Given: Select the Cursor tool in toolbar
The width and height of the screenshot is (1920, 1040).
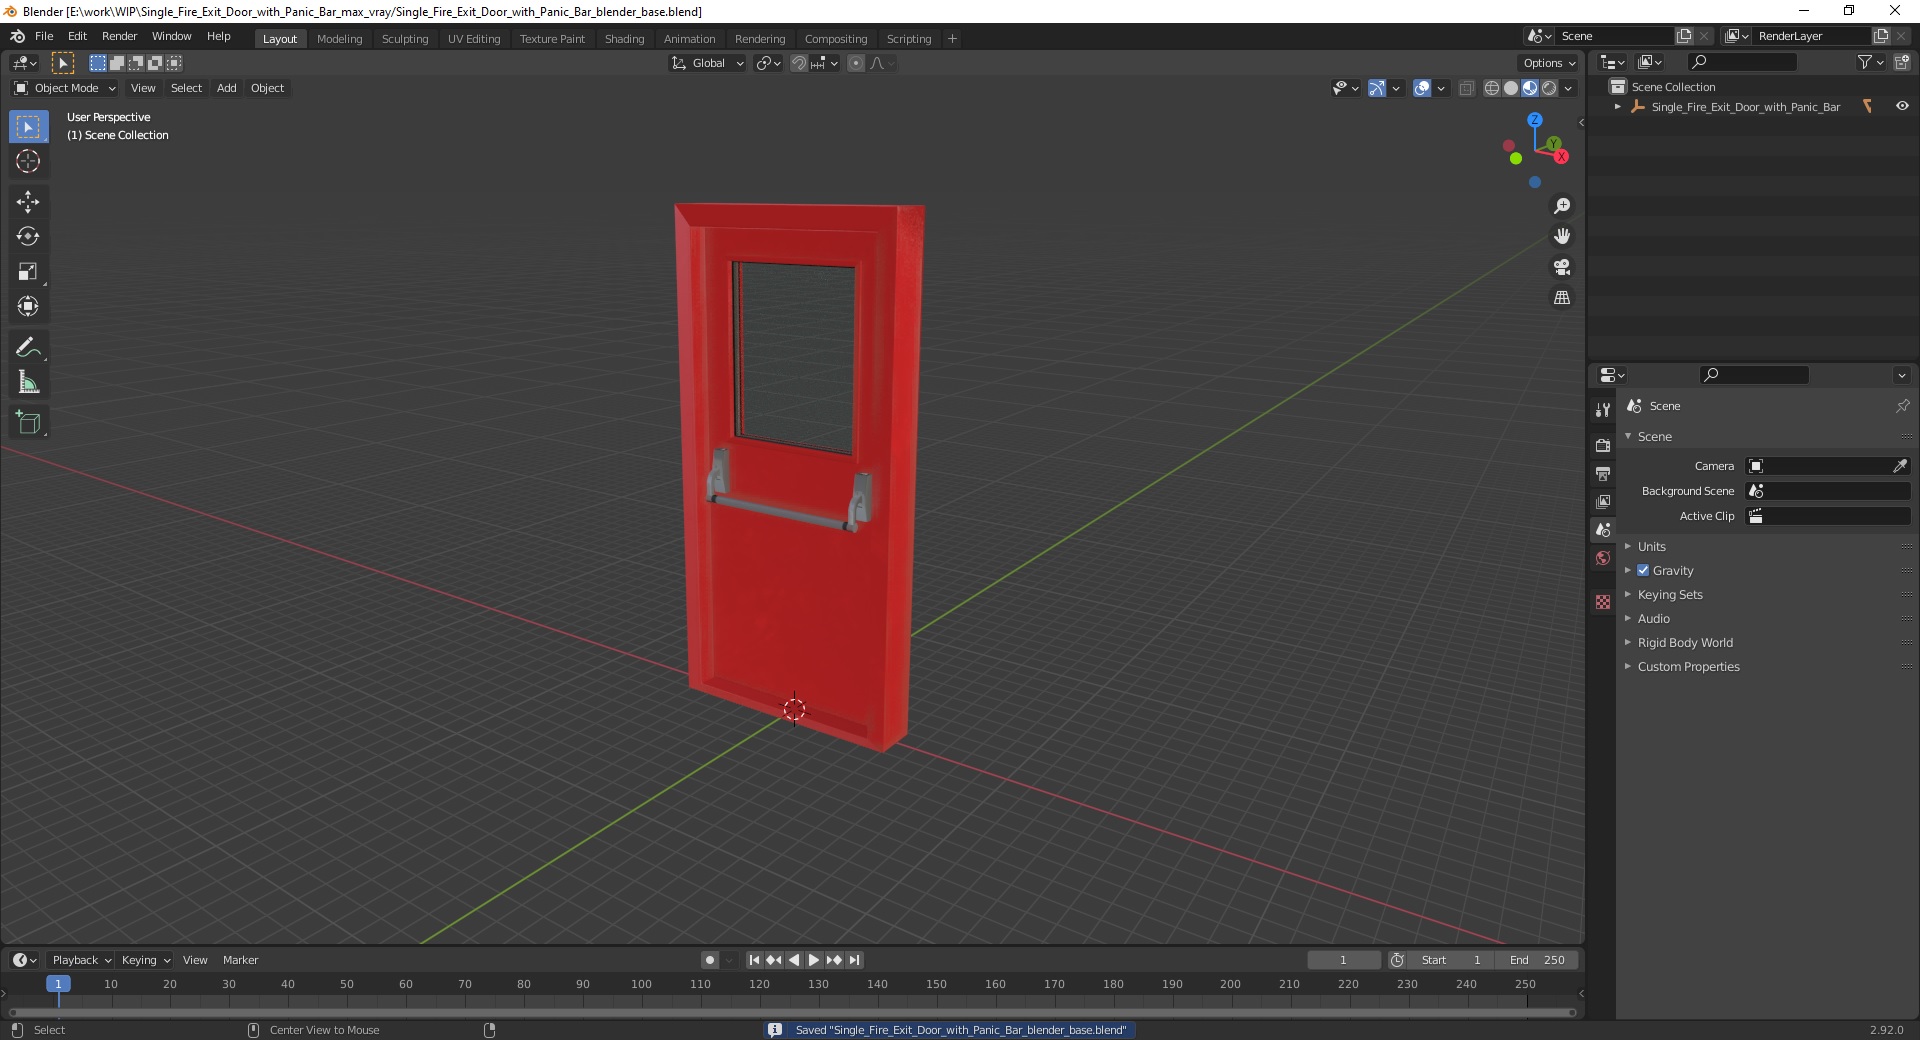Looking at the screenshot, I should click(x=28, y=161).
